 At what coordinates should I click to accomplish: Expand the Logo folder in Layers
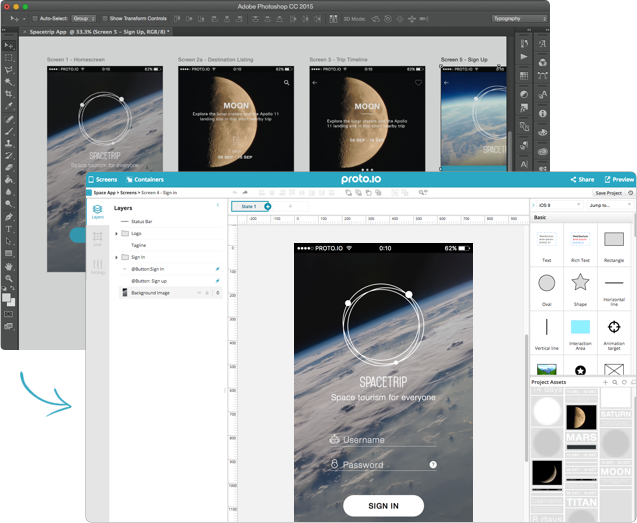click(116, 233)
